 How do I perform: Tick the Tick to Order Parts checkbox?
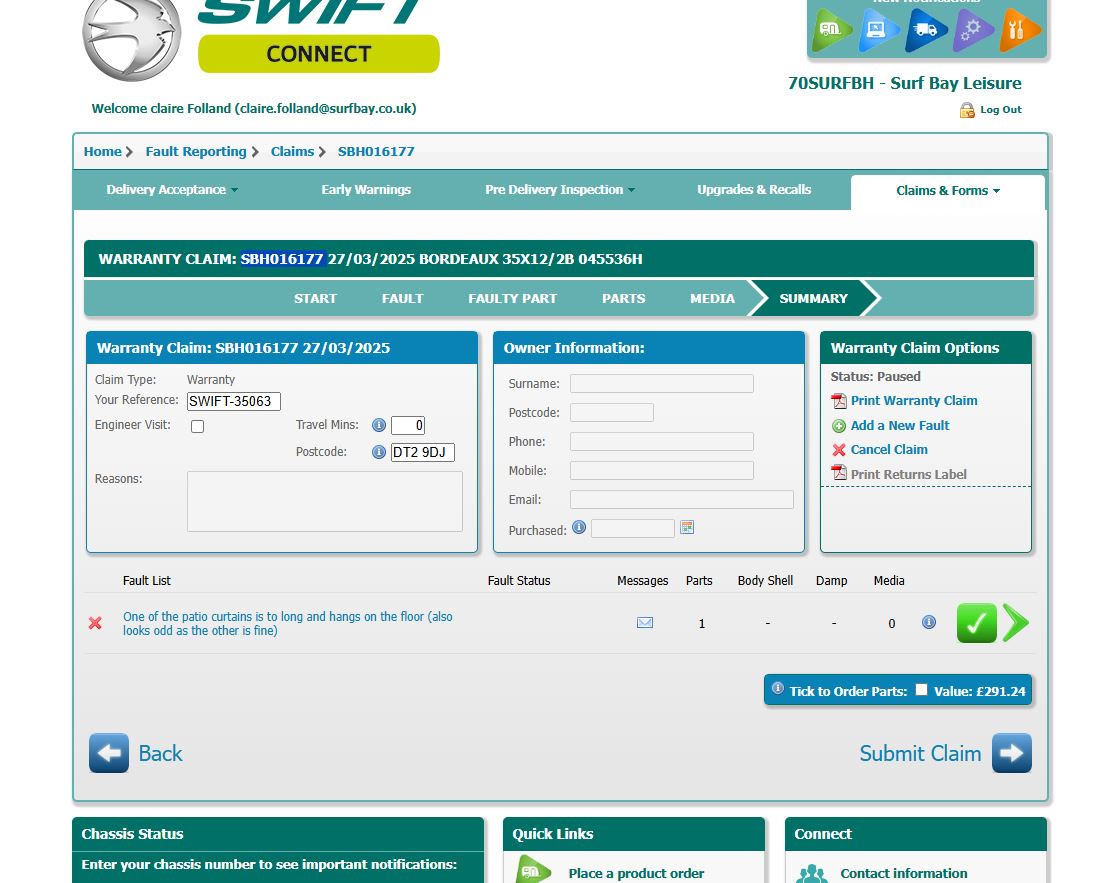pos(921,690)
